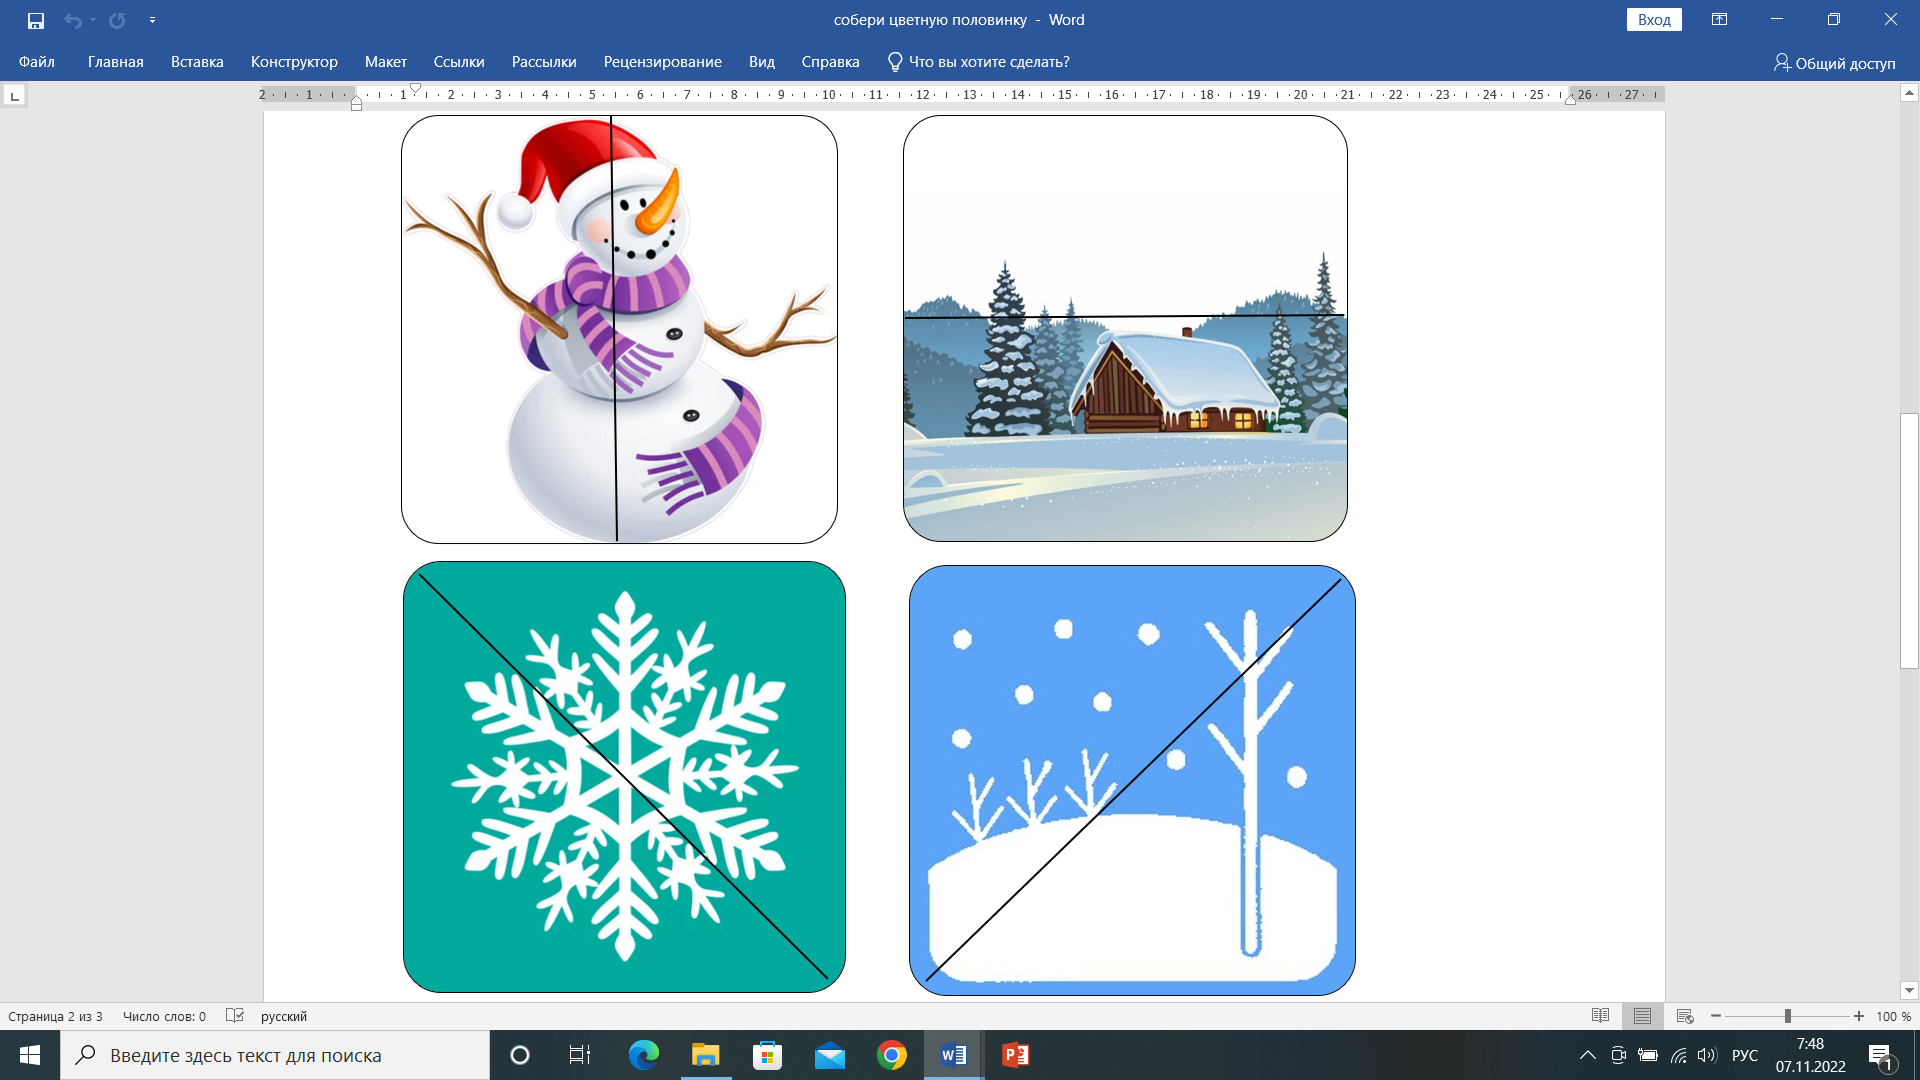Click the Вход sign-in button
This screenshot has width=1920, height=1080.
click(1654, 20)
